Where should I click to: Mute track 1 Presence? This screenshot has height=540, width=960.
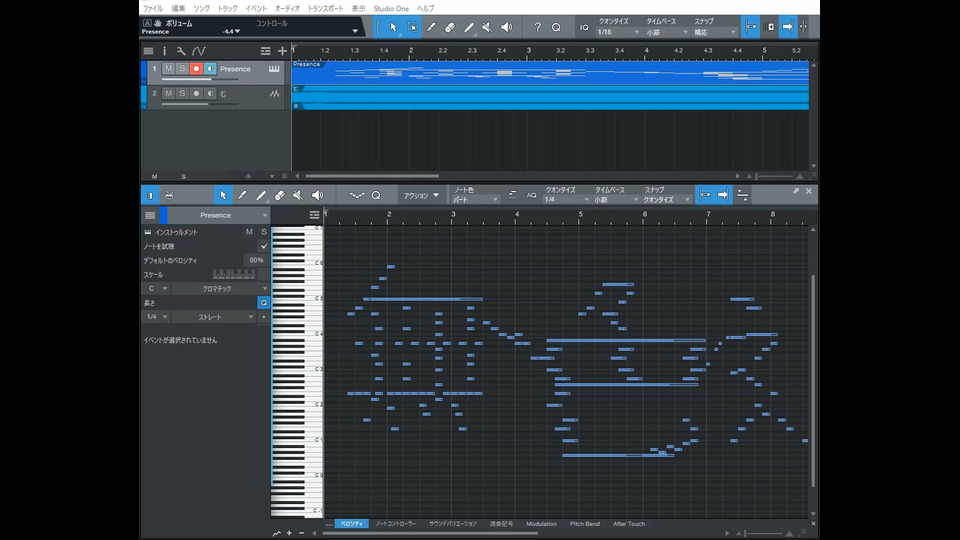pos(168,69)
